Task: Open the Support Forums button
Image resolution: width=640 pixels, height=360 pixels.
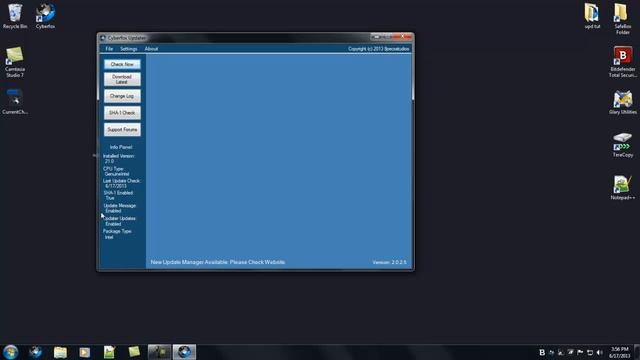Action: [x=122, y=129]
